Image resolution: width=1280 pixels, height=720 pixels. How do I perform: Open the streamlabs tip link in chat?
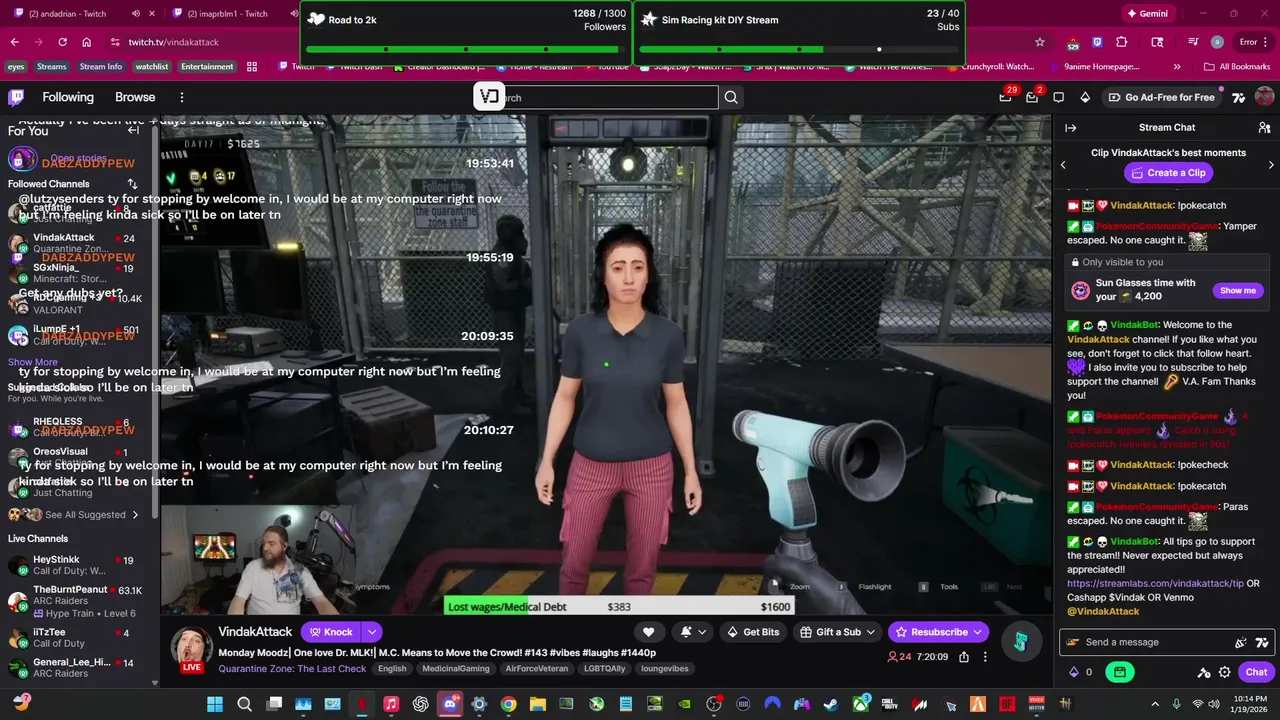(1155, 583)
